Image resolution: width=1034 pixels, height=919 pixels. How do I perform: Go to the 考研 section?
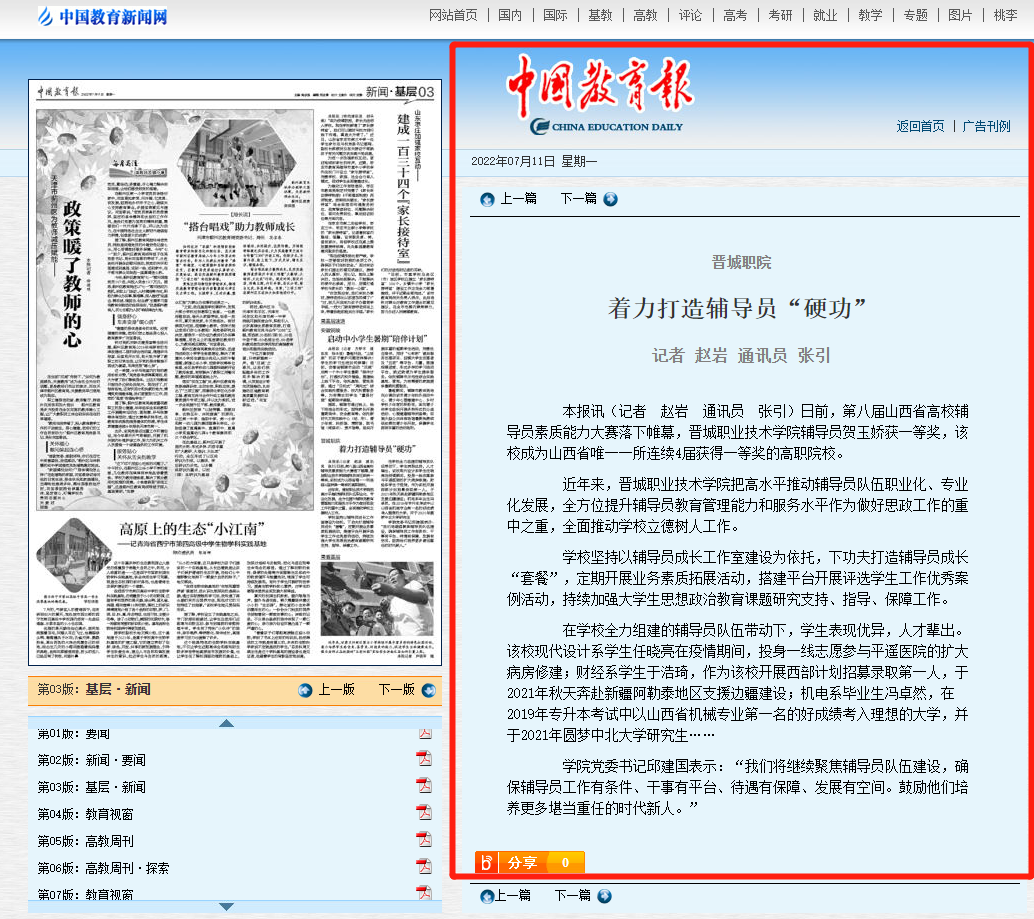(780, 15)
